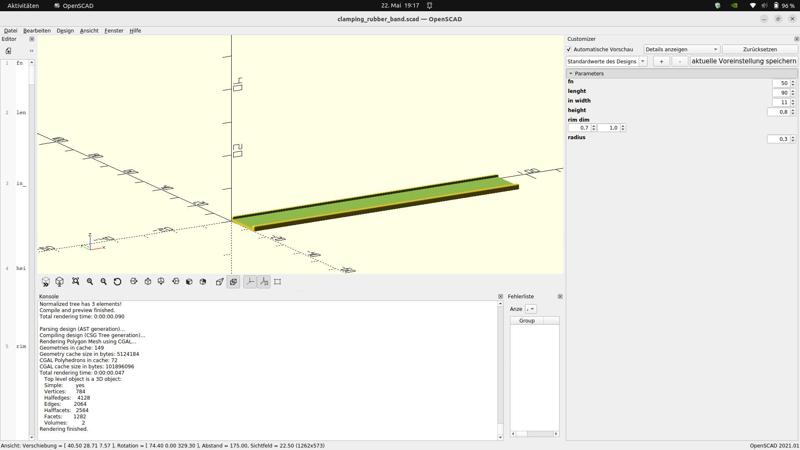Click the lenght spinner arrows
Viewport: 800px width, 450px height.
pyautogui.click(x=793, y=92)
